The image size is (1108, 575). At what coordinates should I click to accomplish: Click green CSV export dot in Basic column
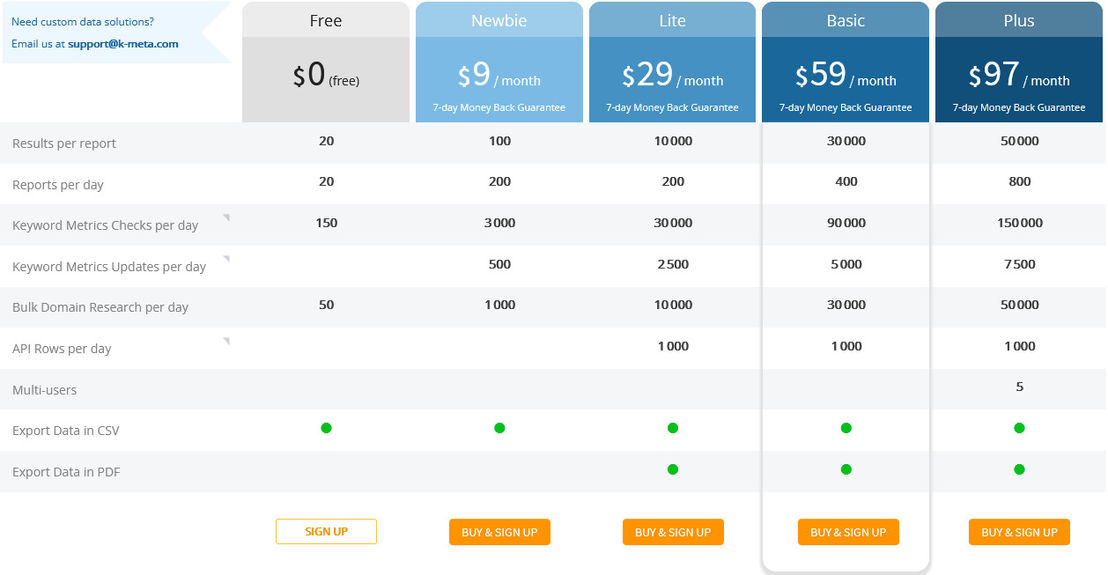[x=846, y=427]
